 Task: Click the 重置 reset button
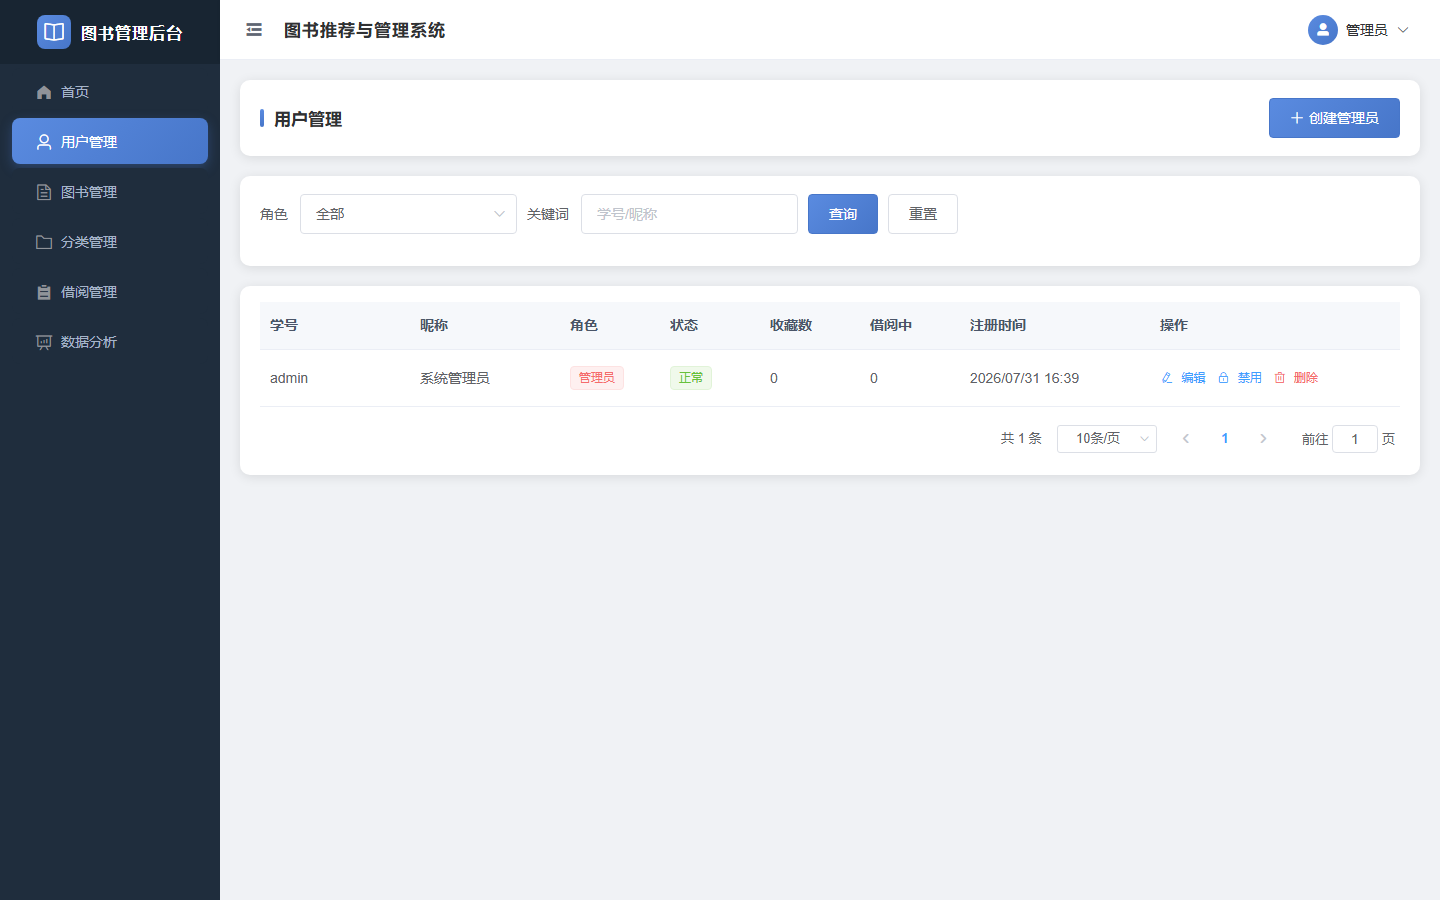[923, 214]
